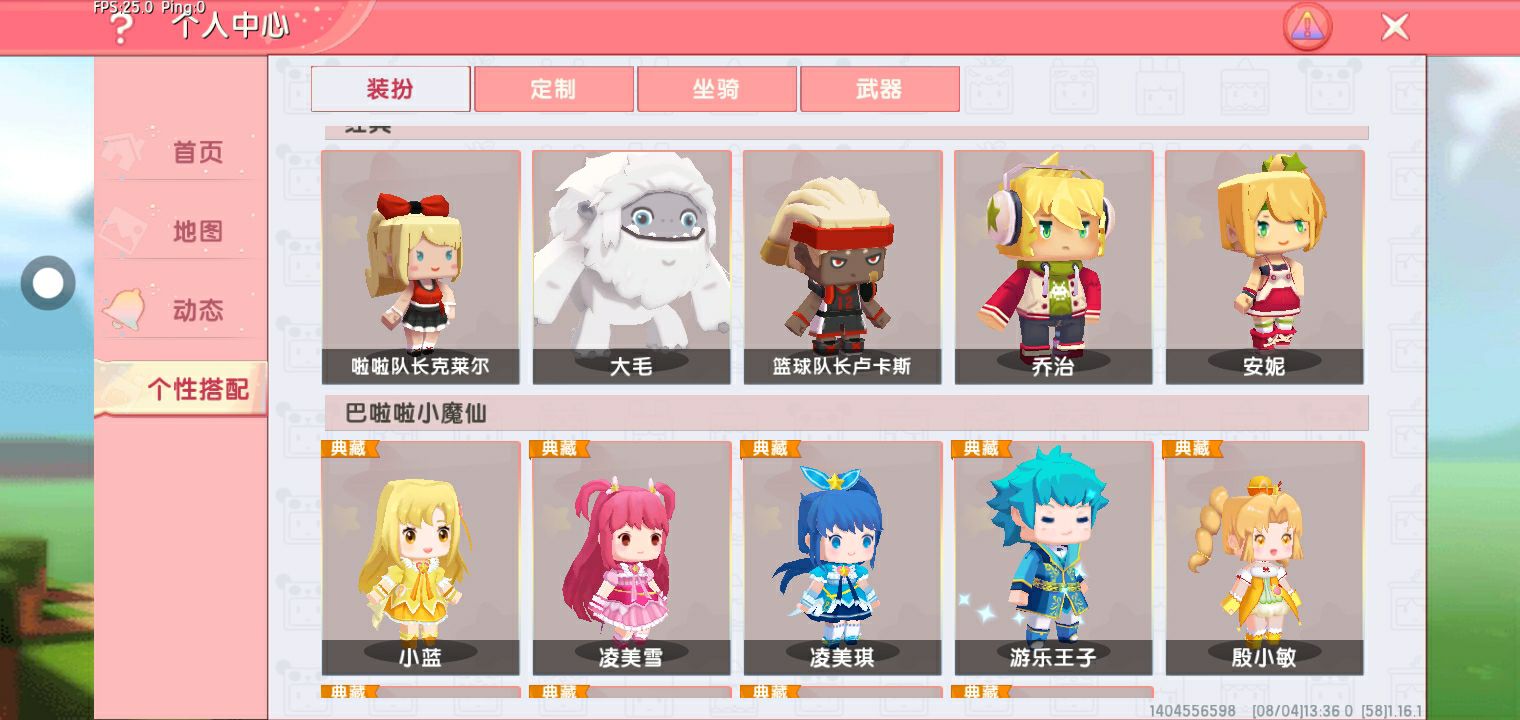The width and height of the screenshot is (1520, 720).
Task: Switch to the 装扮 tab
Action: (x=390, y=89)
